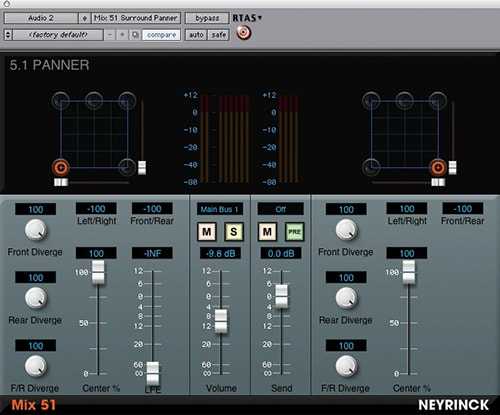Image resolution: width=500 pixels, height=415 pixels.
Task: Click the right Front Diverge 100 value field
Action: (346, 209)
